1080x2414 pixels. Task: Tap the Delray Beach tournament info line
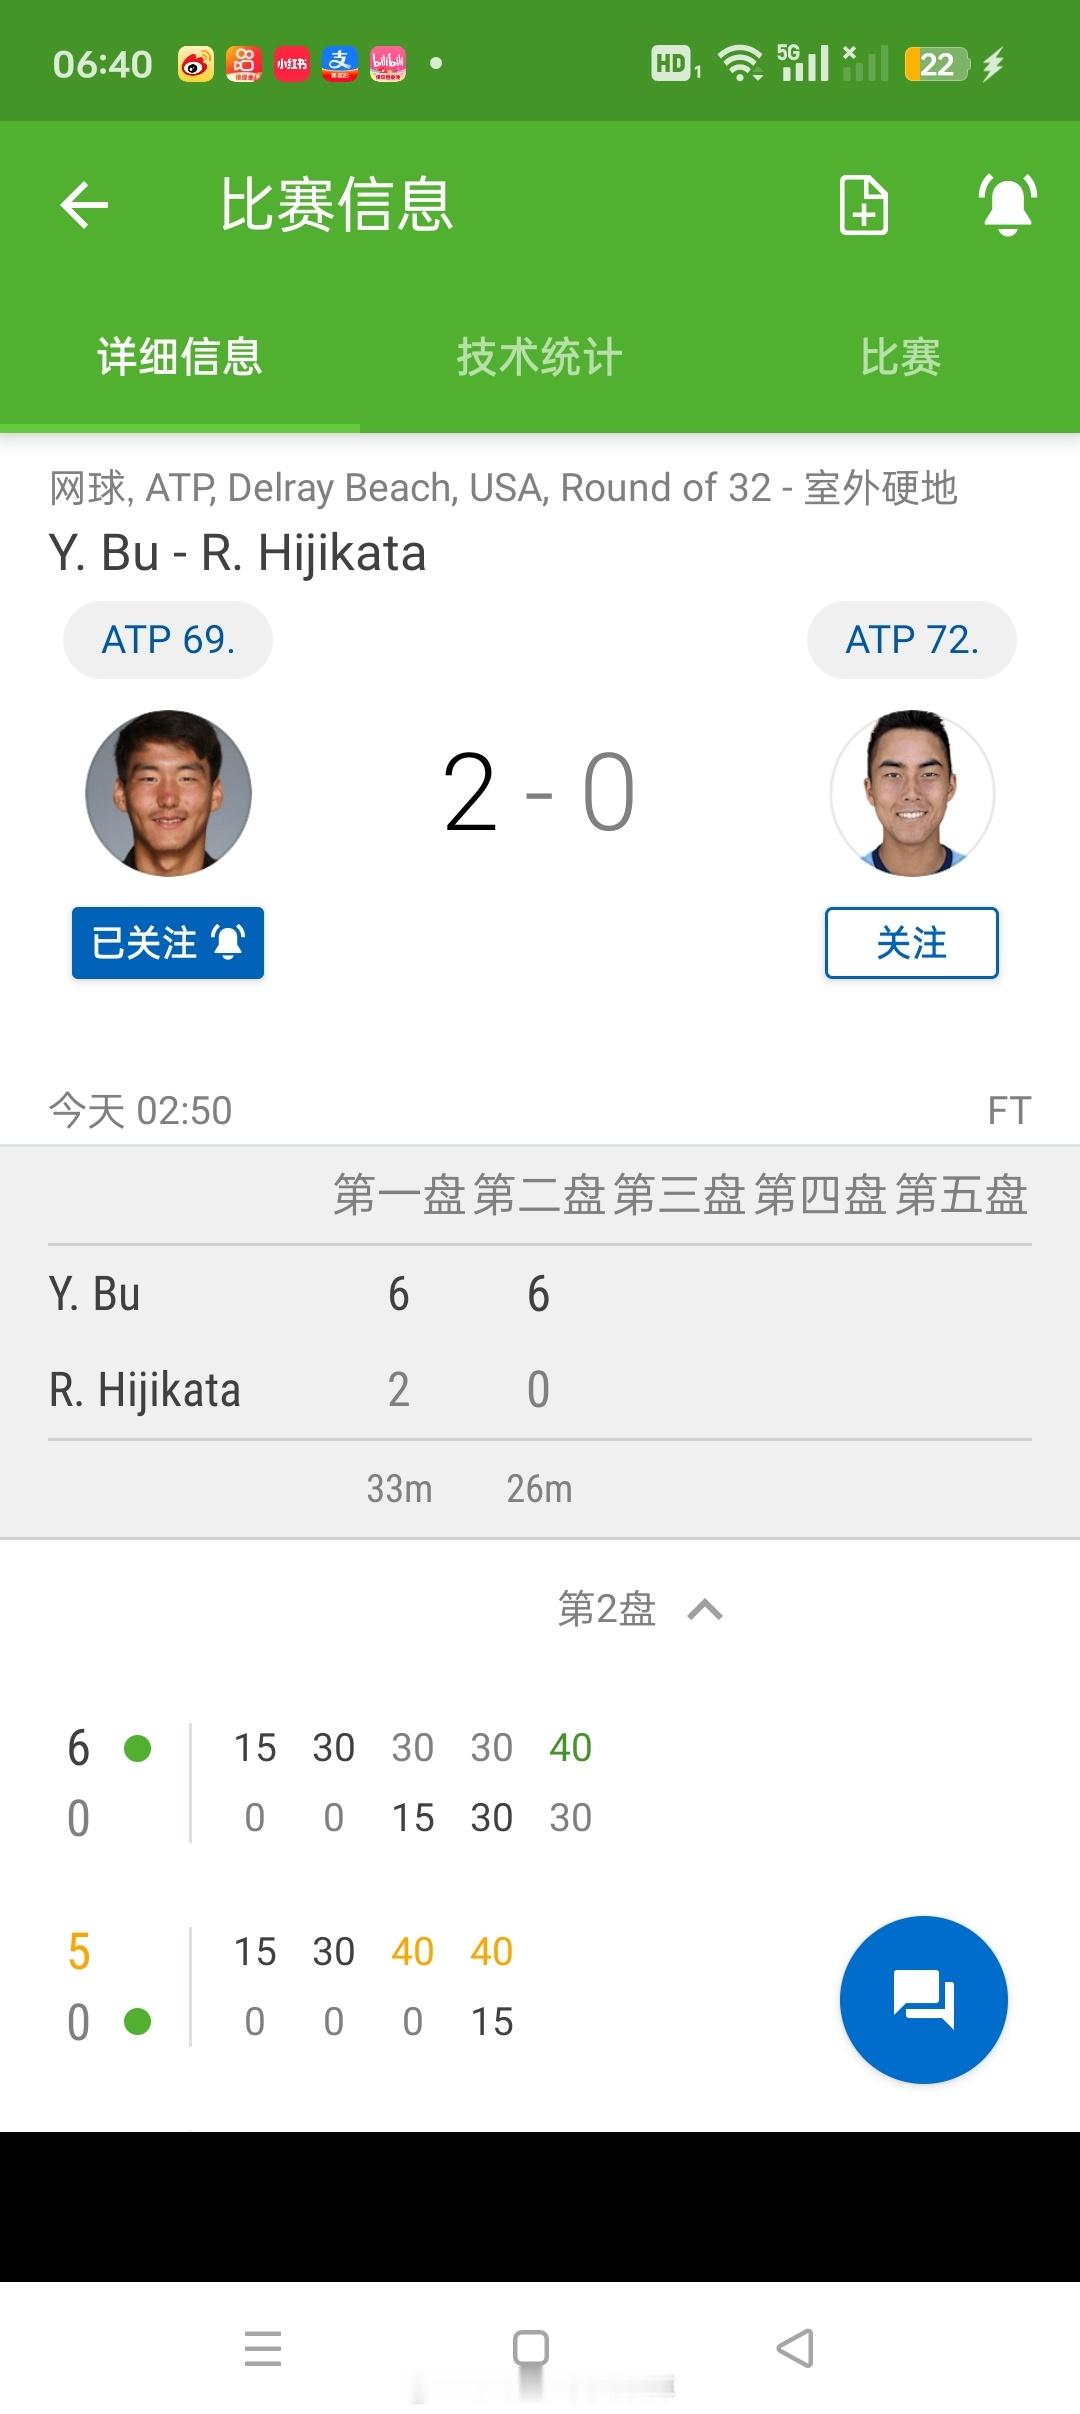pos(504,488)
